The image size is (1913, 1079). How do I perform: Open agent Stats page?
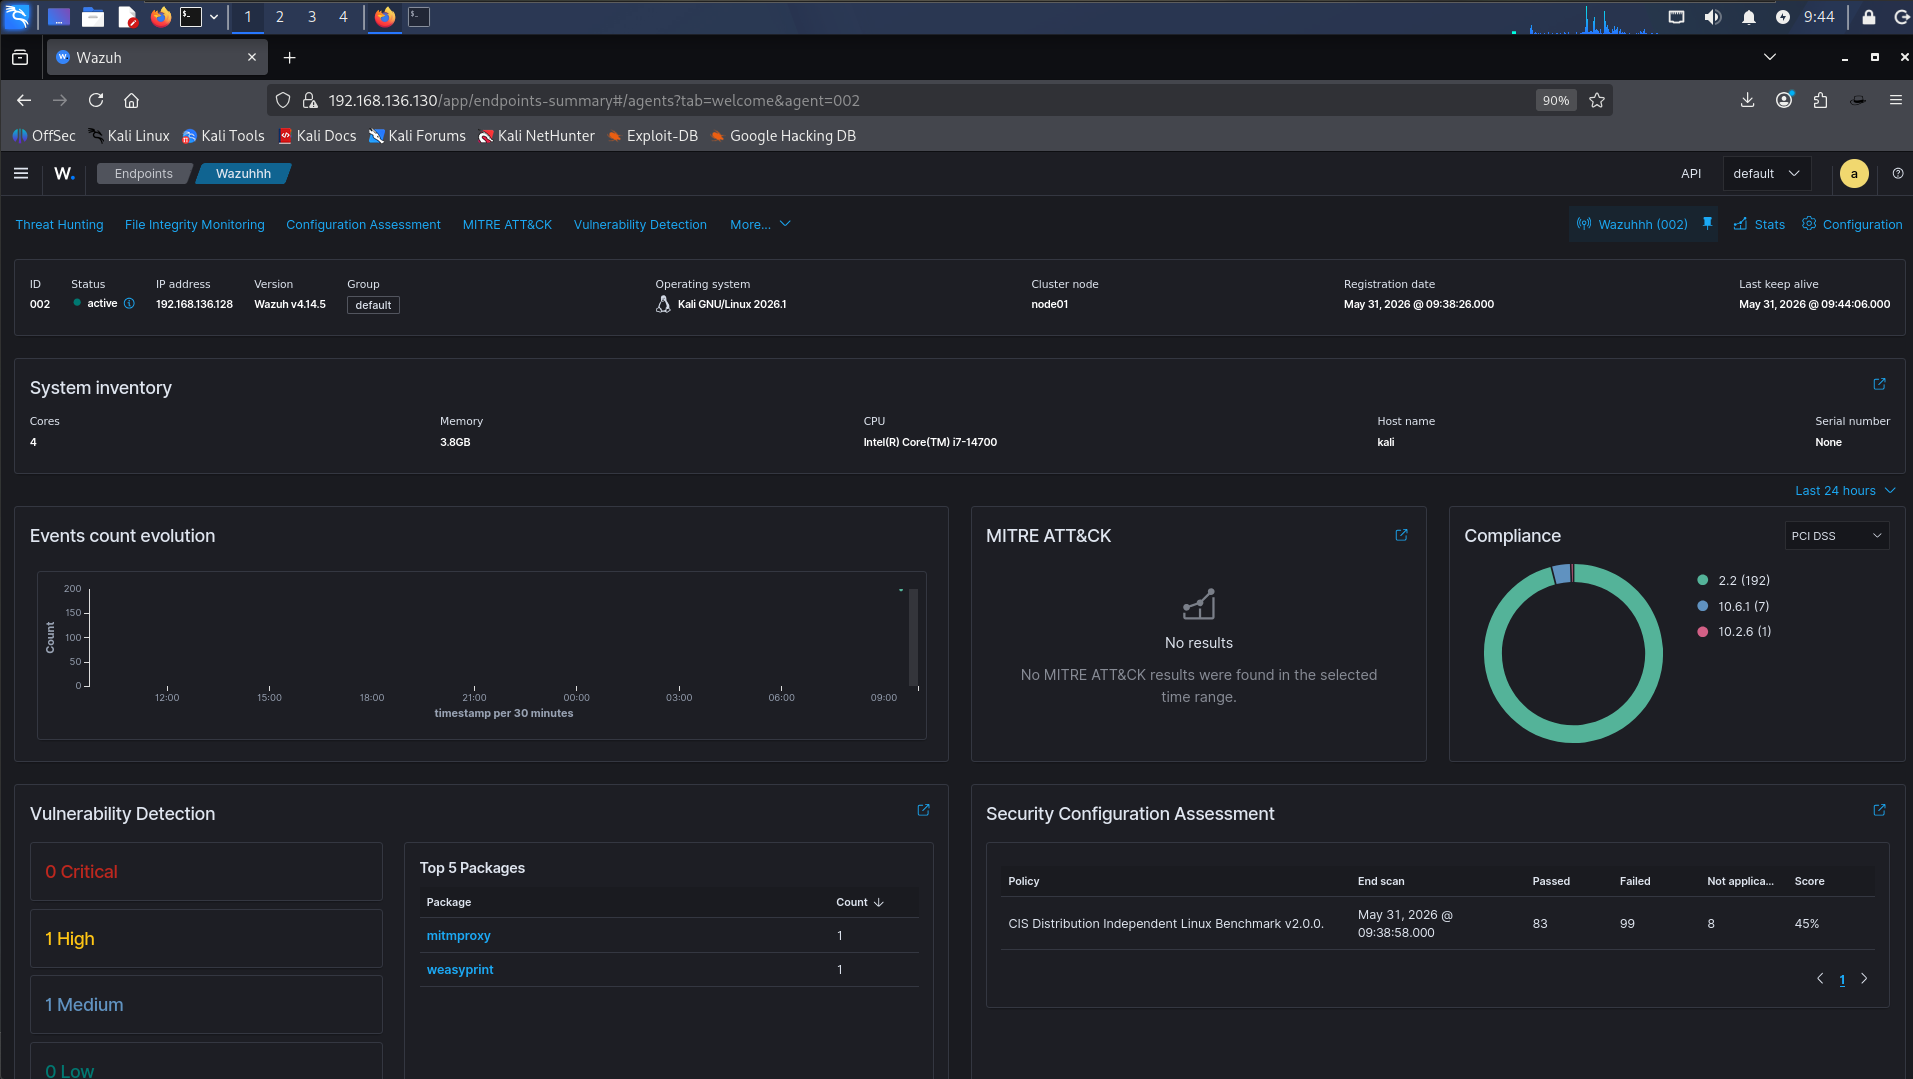click(x=1759, y=224)
